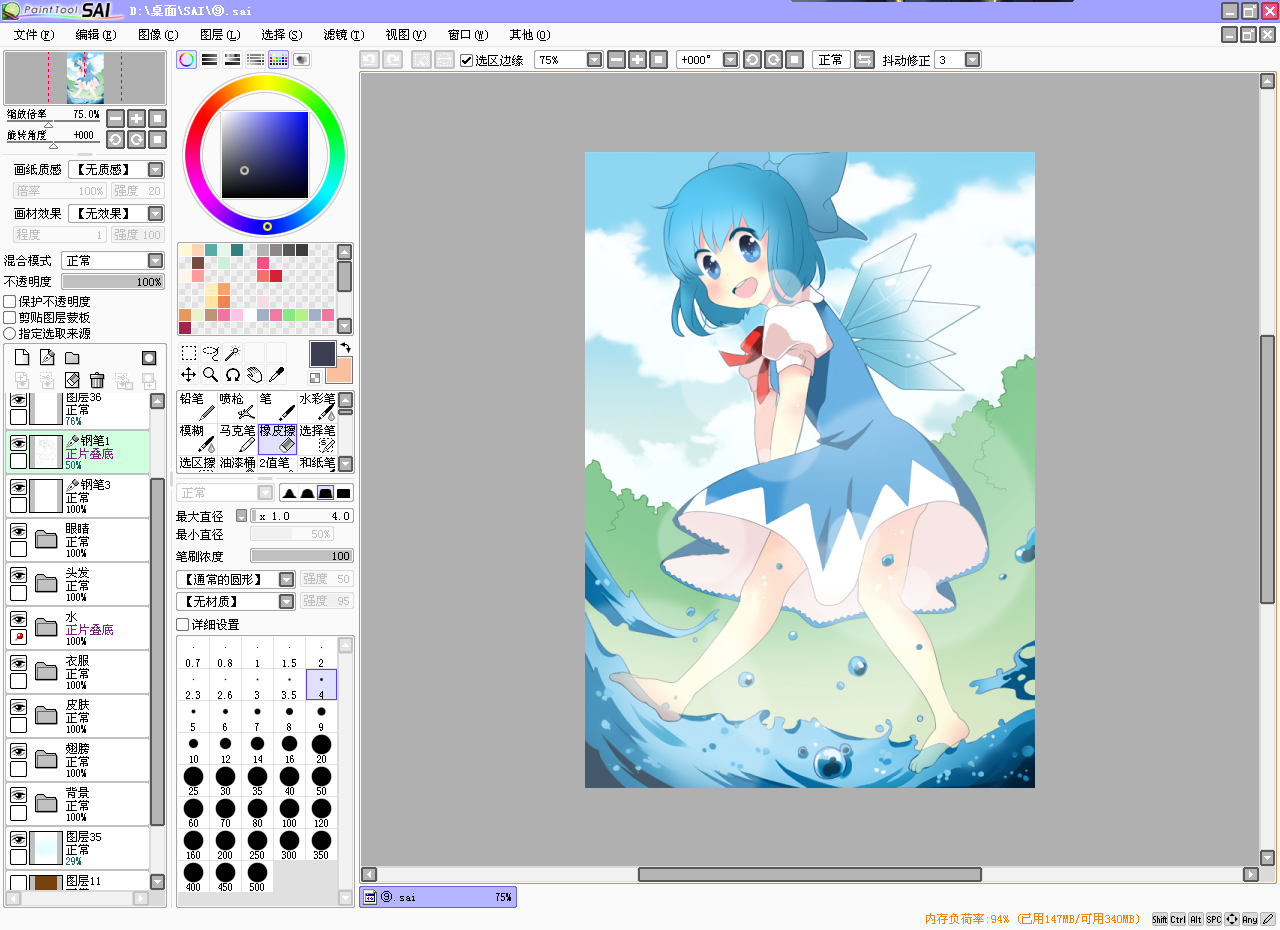Open the 75% zoom level dropdown
Viewport: 1280px width, 930px height.
click(594, 60)
